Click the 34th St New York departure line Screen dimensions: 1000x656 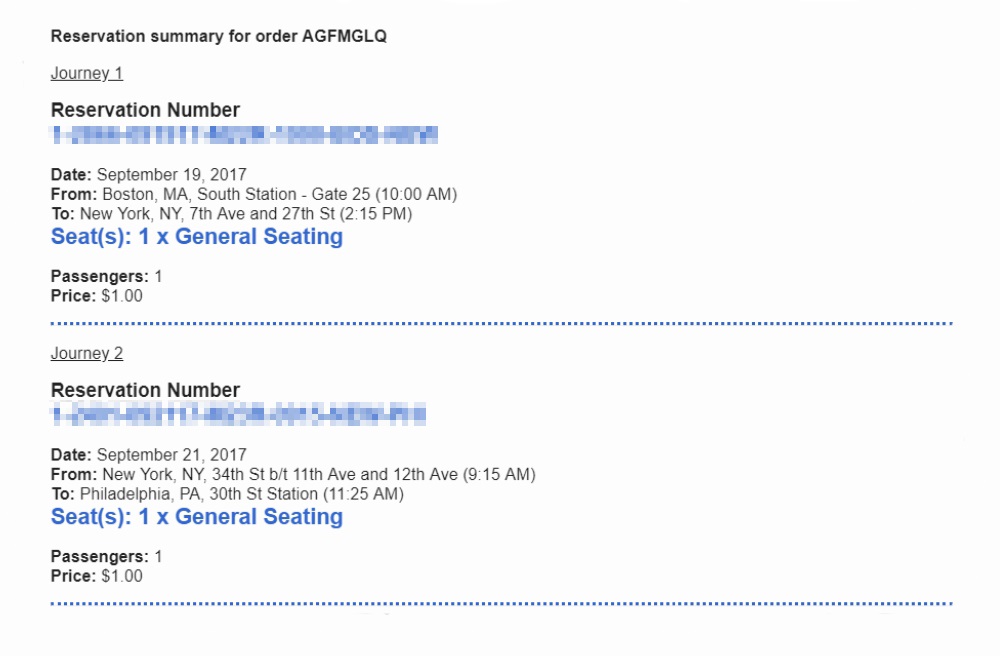(293, 474)
